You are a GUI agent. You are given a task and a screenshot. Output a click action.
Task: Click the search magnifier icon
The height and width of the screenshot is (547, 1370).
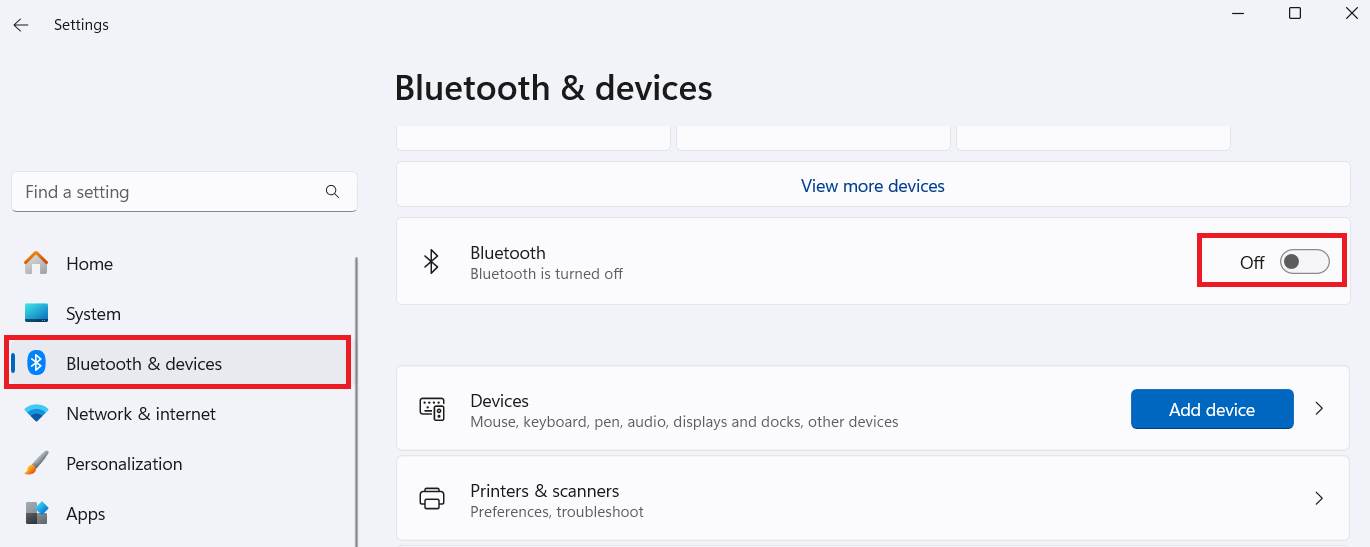[x=333, y=192]
